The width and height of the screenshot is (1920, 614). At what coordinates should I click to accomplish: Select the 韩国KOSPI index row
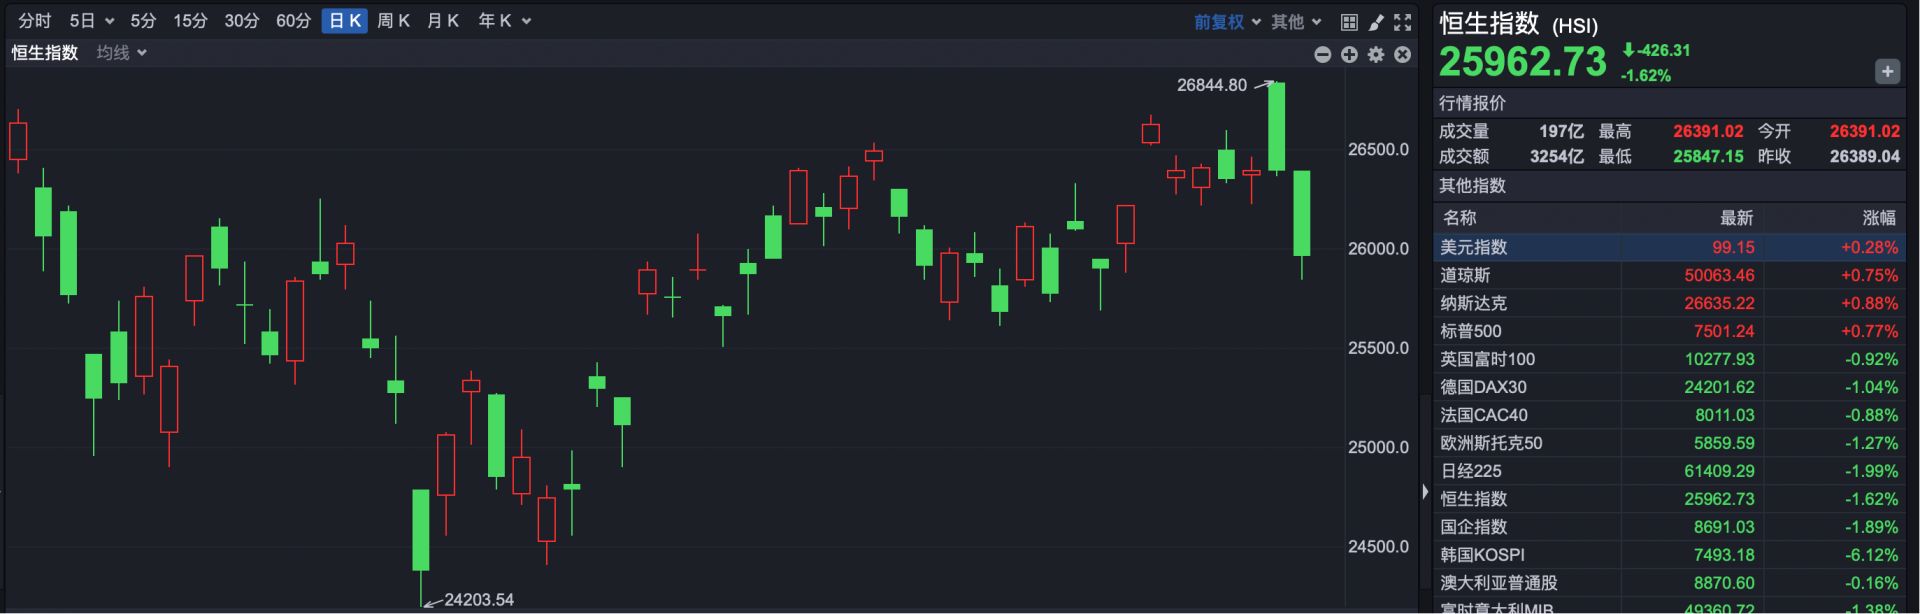coord(1669,555)
